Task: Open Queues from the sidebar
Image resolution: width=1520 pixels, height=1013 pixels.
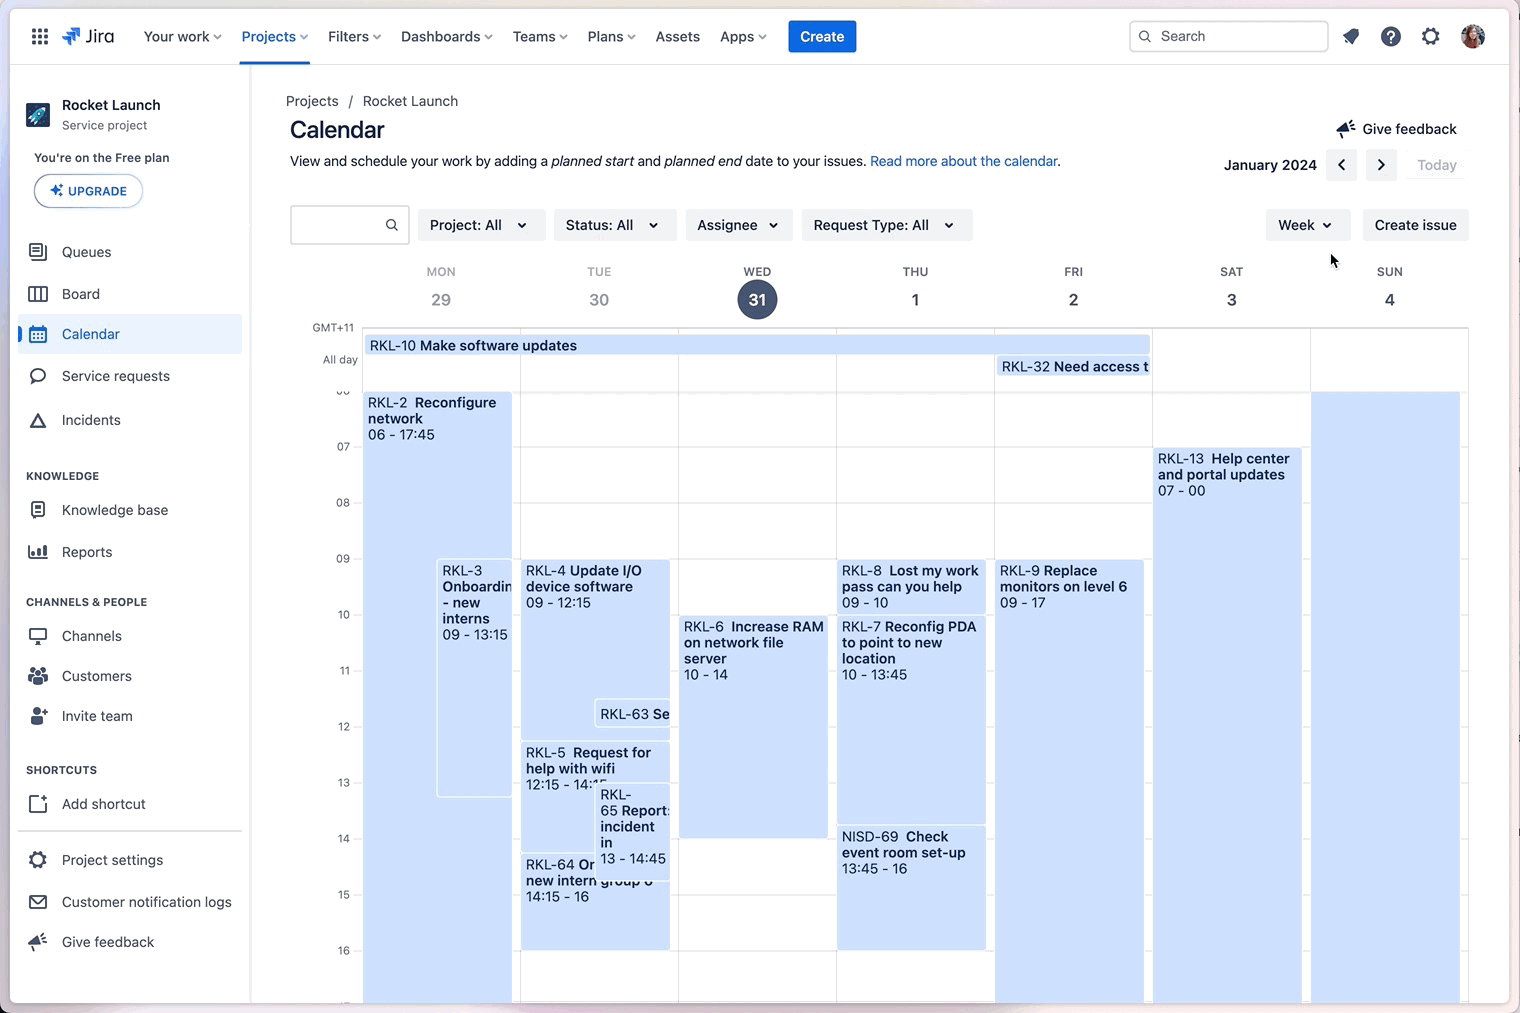Action: click(x=38, y=252)
